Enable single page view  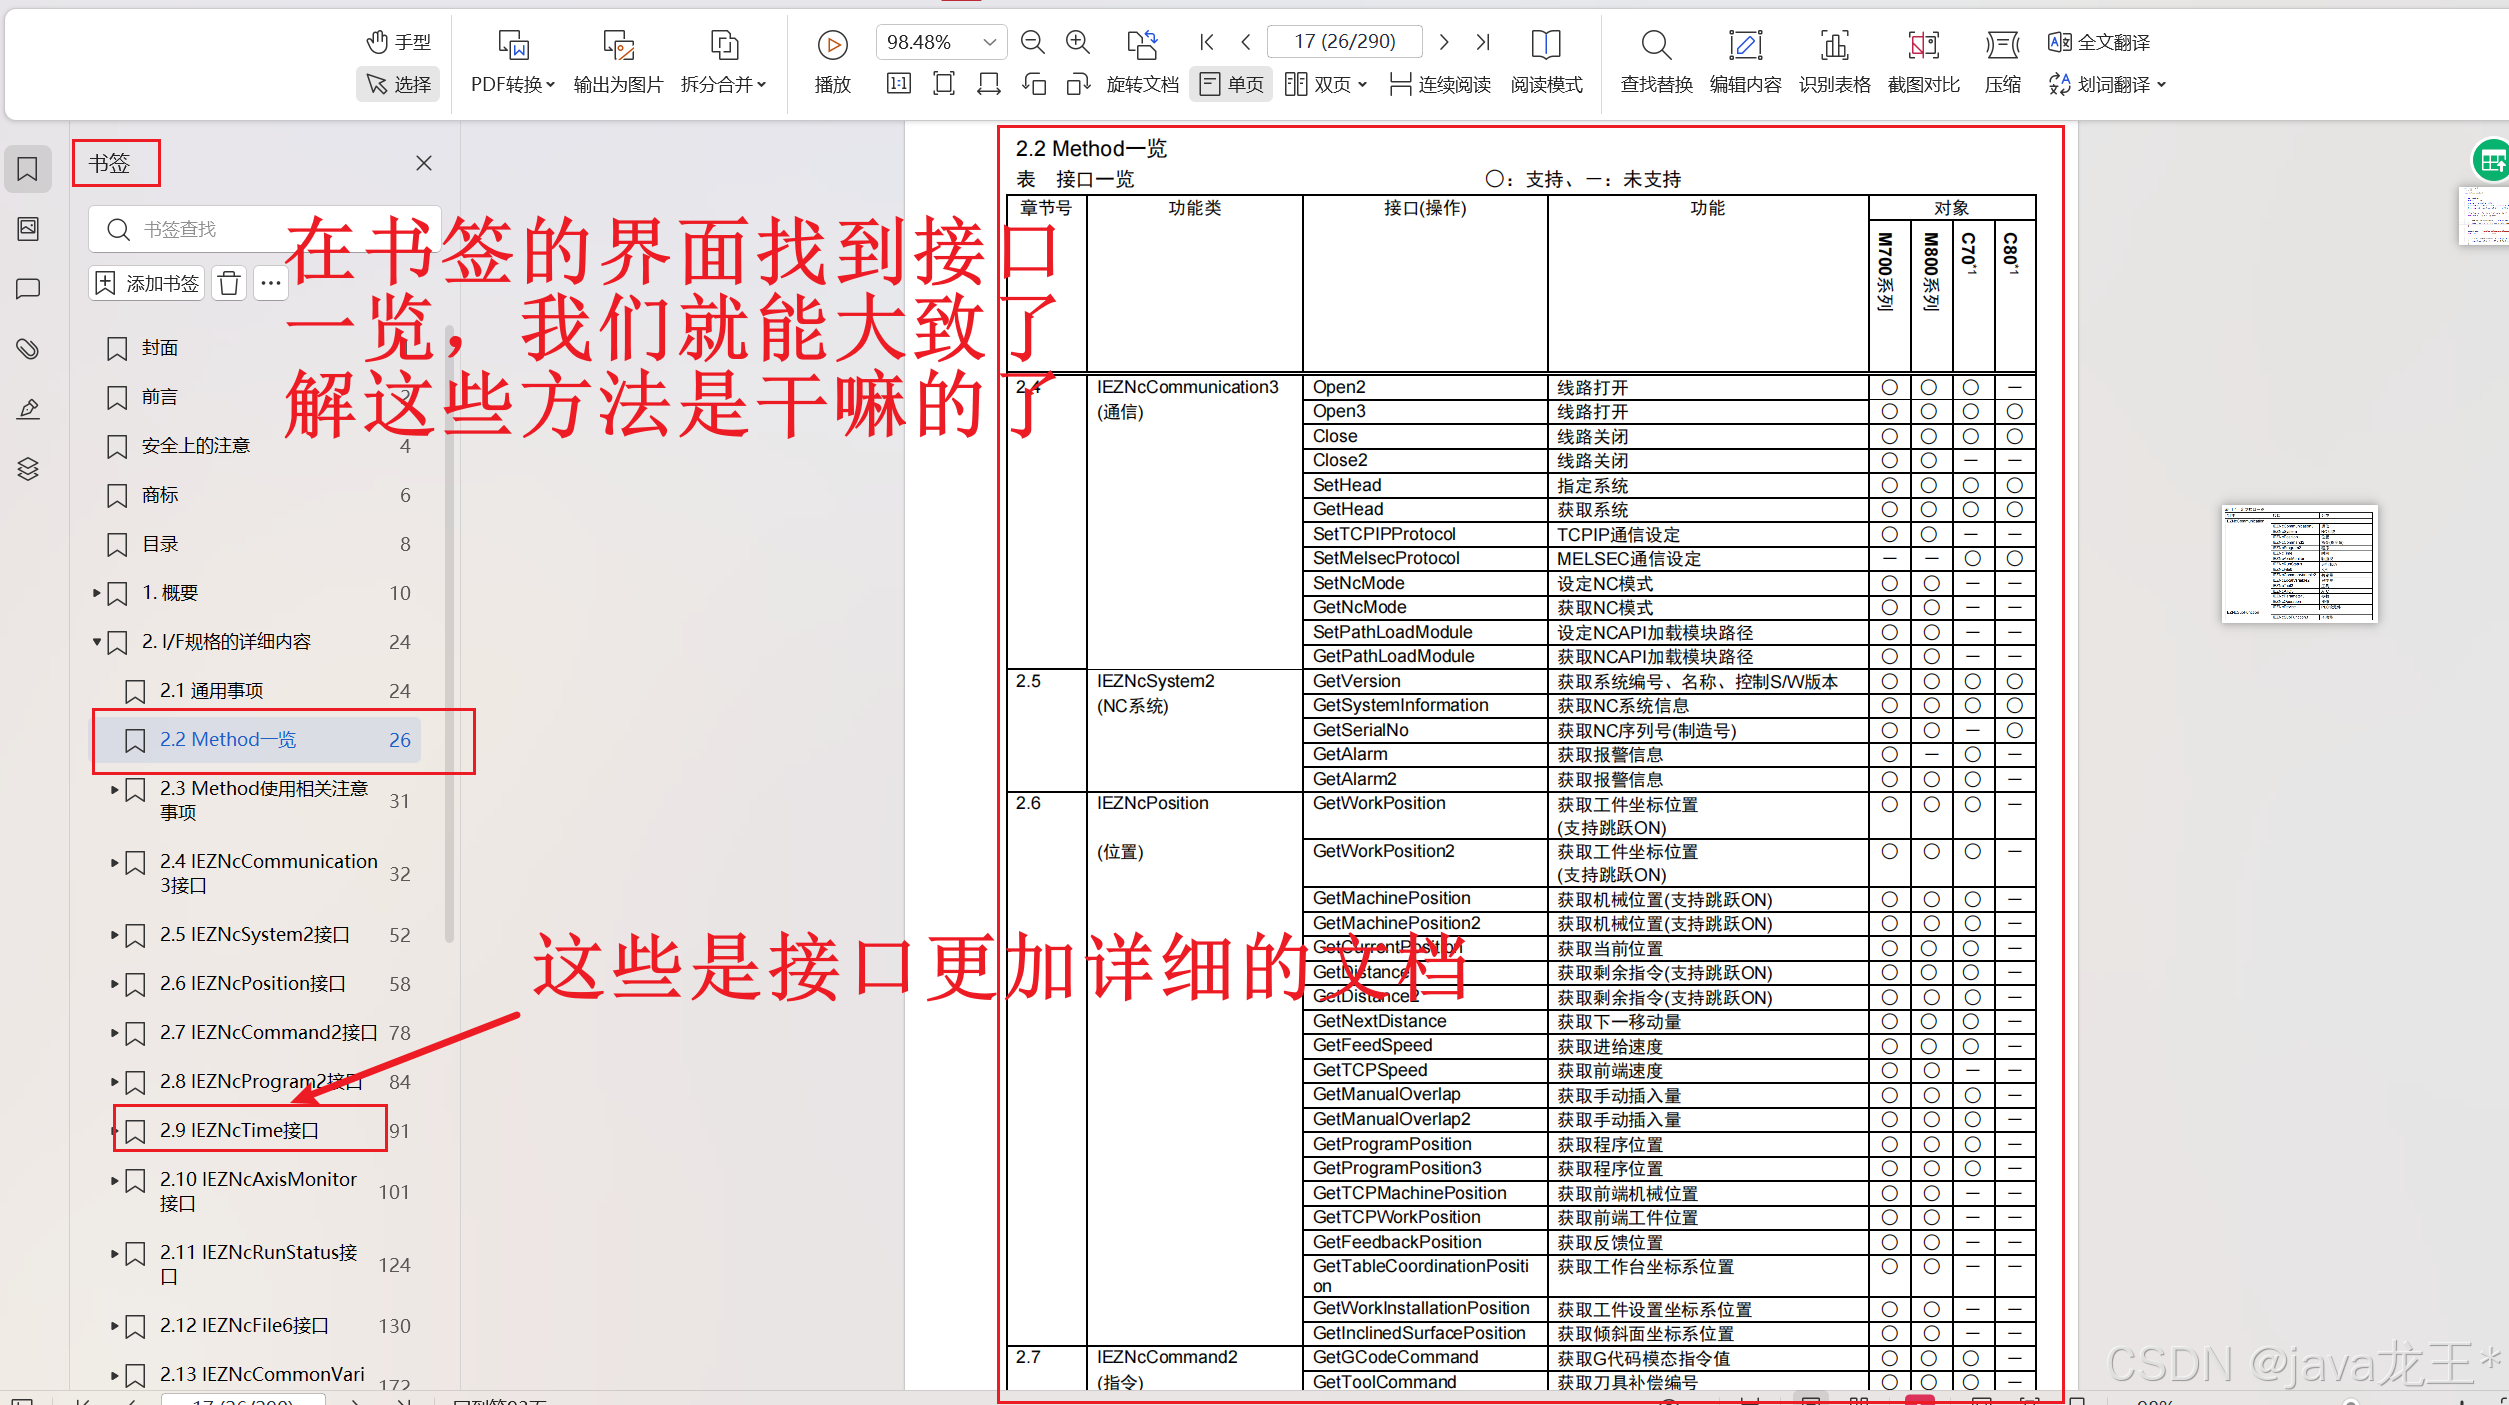pos(1232,84)
